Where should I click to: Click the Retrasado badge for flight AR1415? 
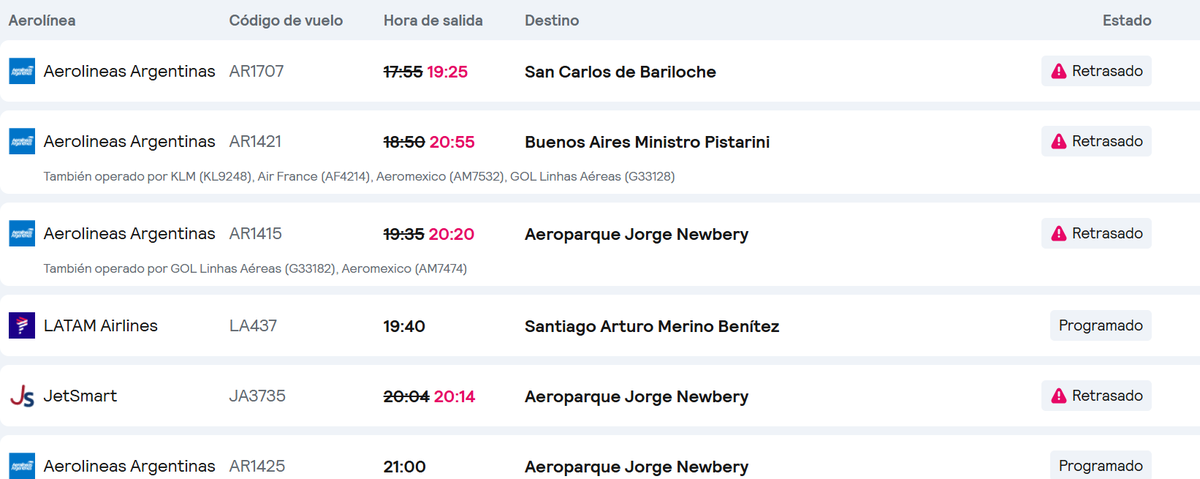(x=1096, y=233)
